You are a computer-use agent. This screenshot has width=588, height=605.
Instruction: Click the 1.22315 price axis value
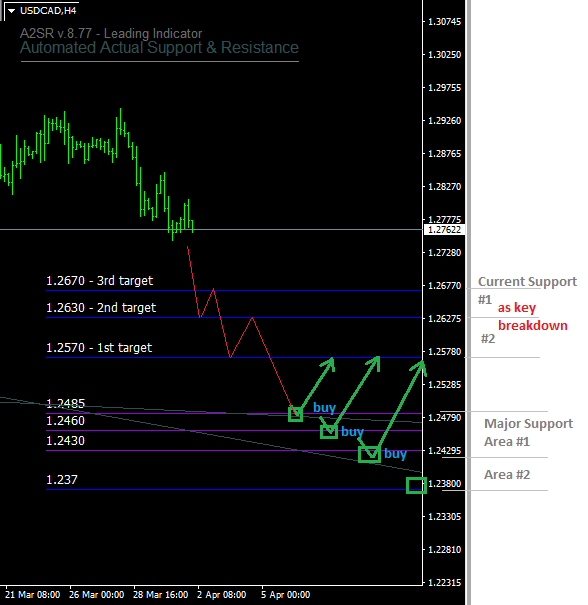(444, 583)
